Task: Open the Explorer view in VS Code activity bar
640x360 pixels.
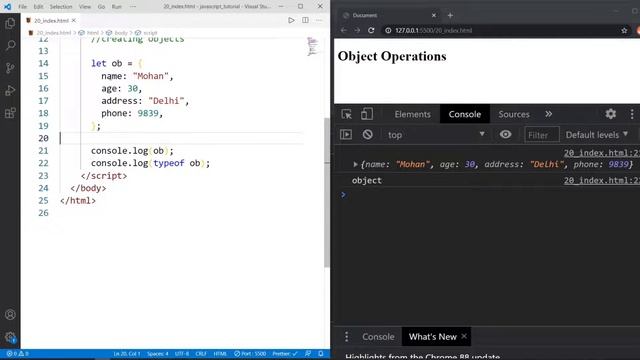Action: (x=10, y=23)
